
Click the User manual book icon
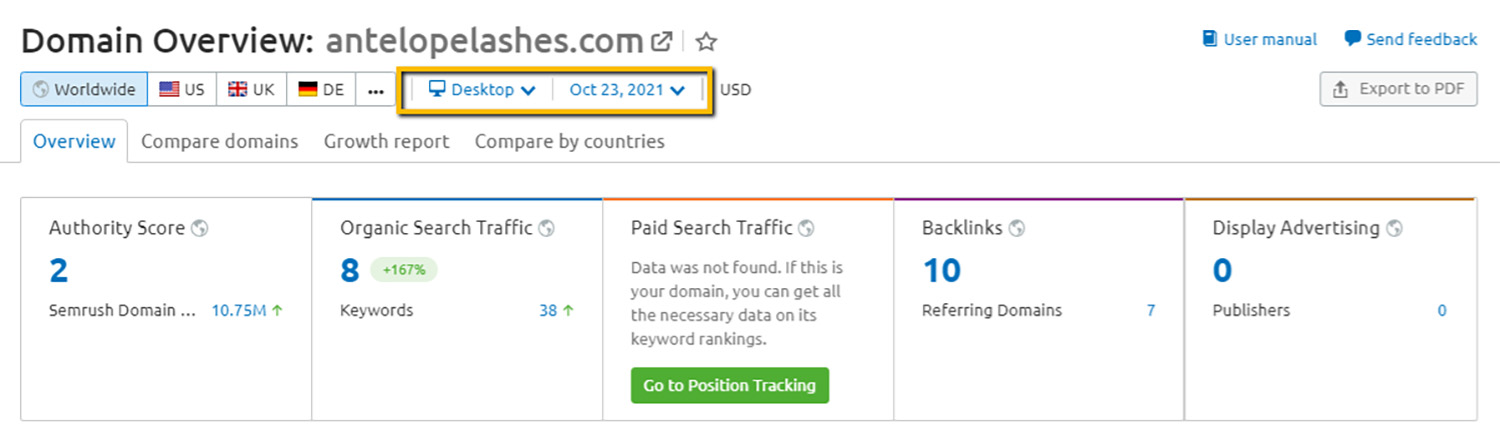click(1210, 39)
